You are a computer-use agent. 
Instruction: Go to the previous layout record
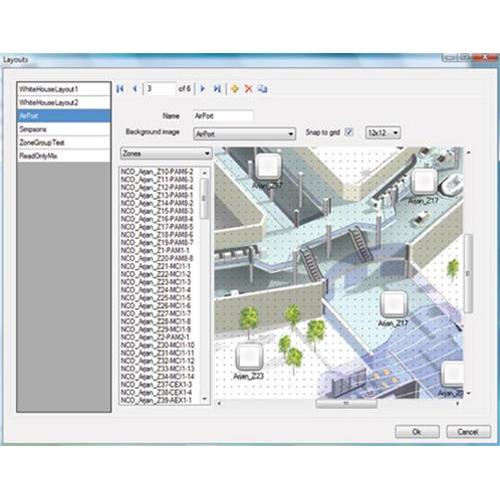135,89
